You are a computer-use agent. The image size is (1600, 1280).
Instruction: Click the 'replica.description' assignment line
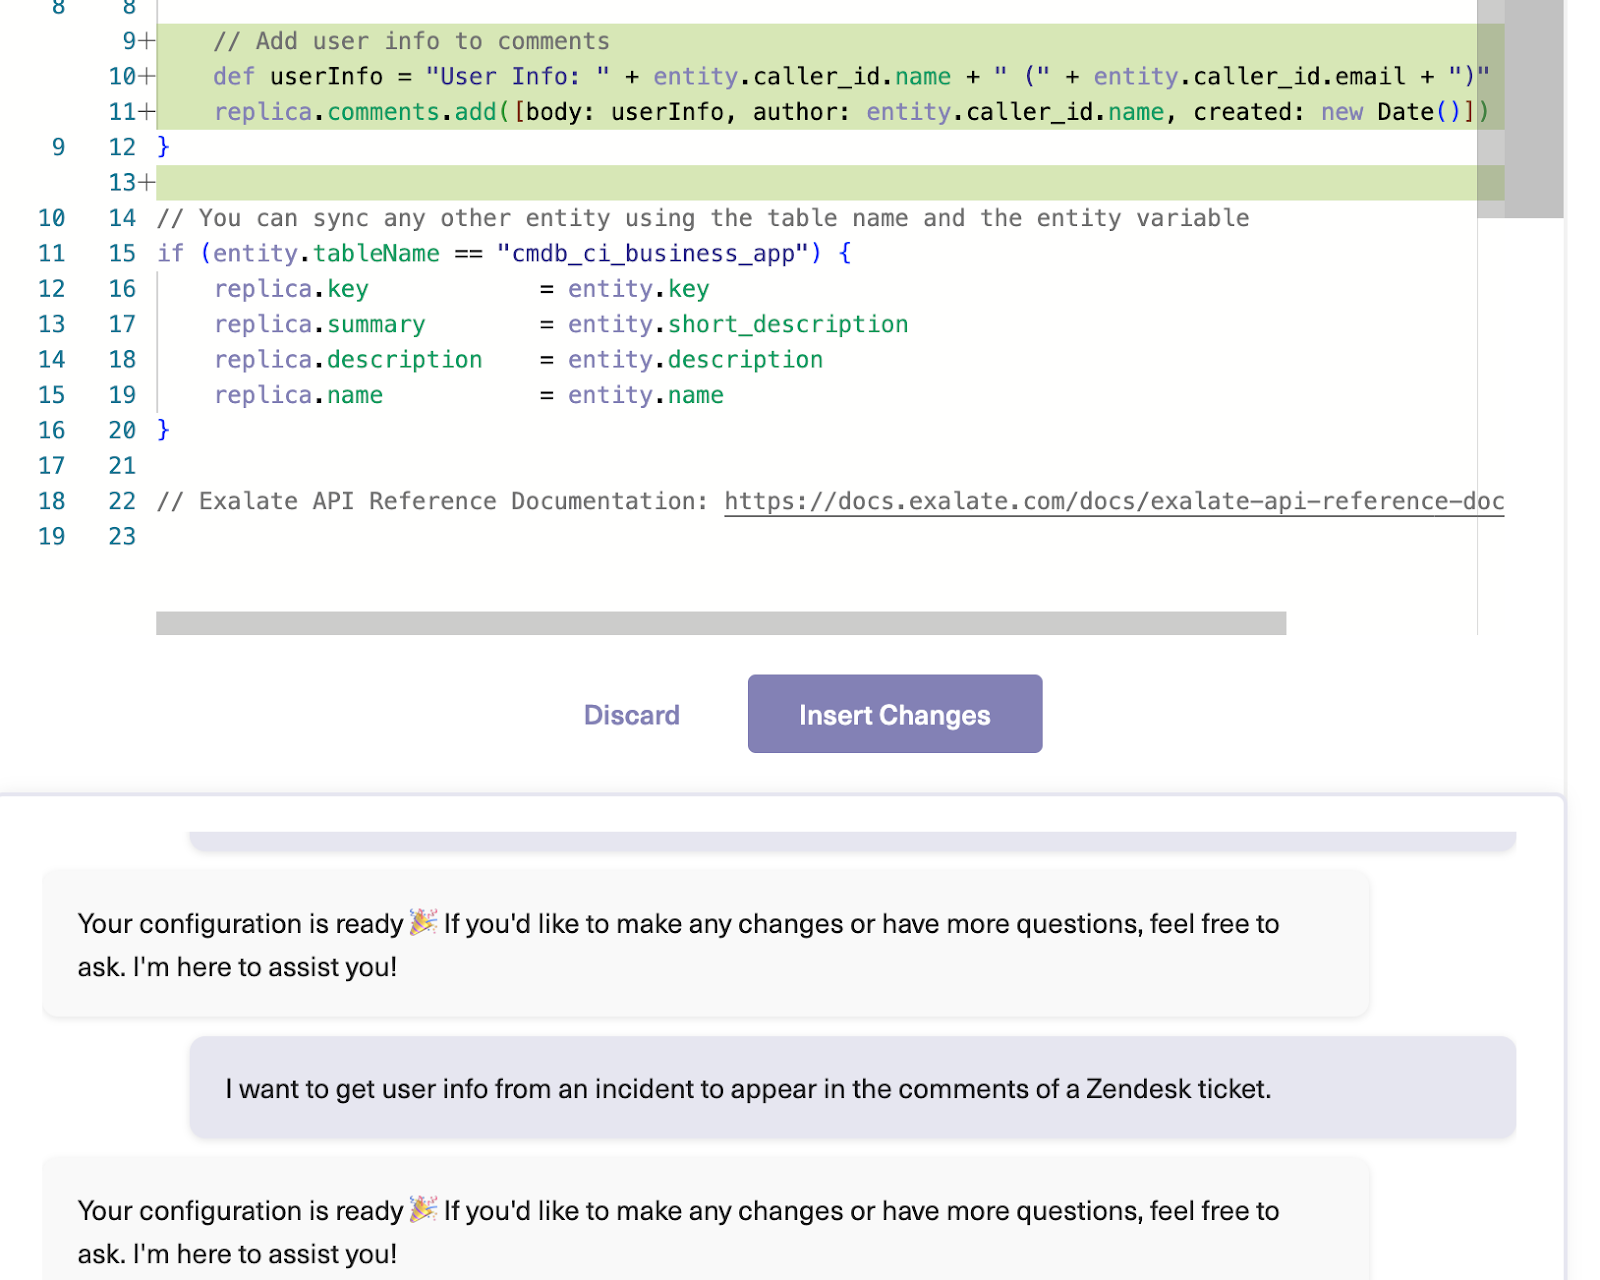tap(518, 360)
